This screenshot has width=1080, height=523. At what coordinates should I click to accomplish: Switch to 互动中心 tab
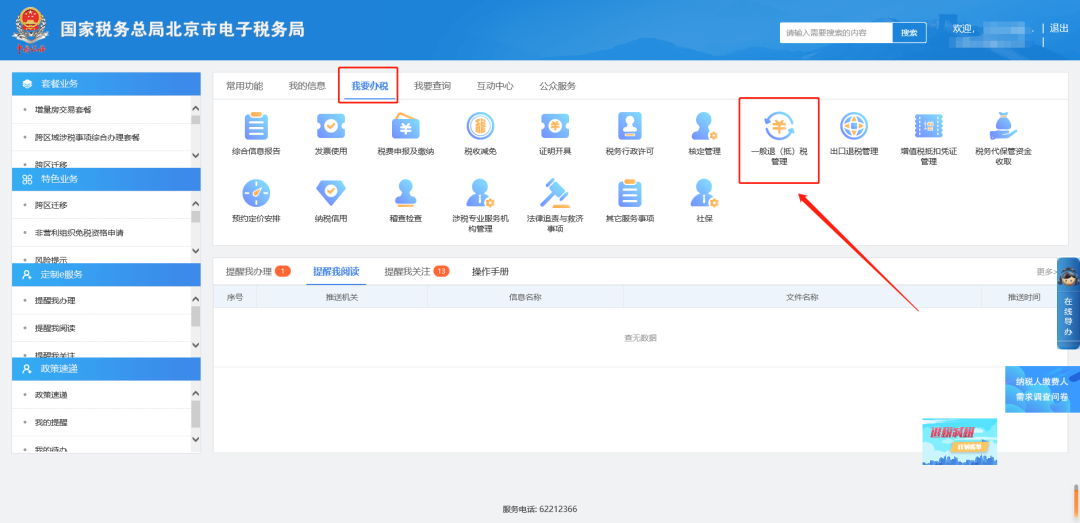495,86
